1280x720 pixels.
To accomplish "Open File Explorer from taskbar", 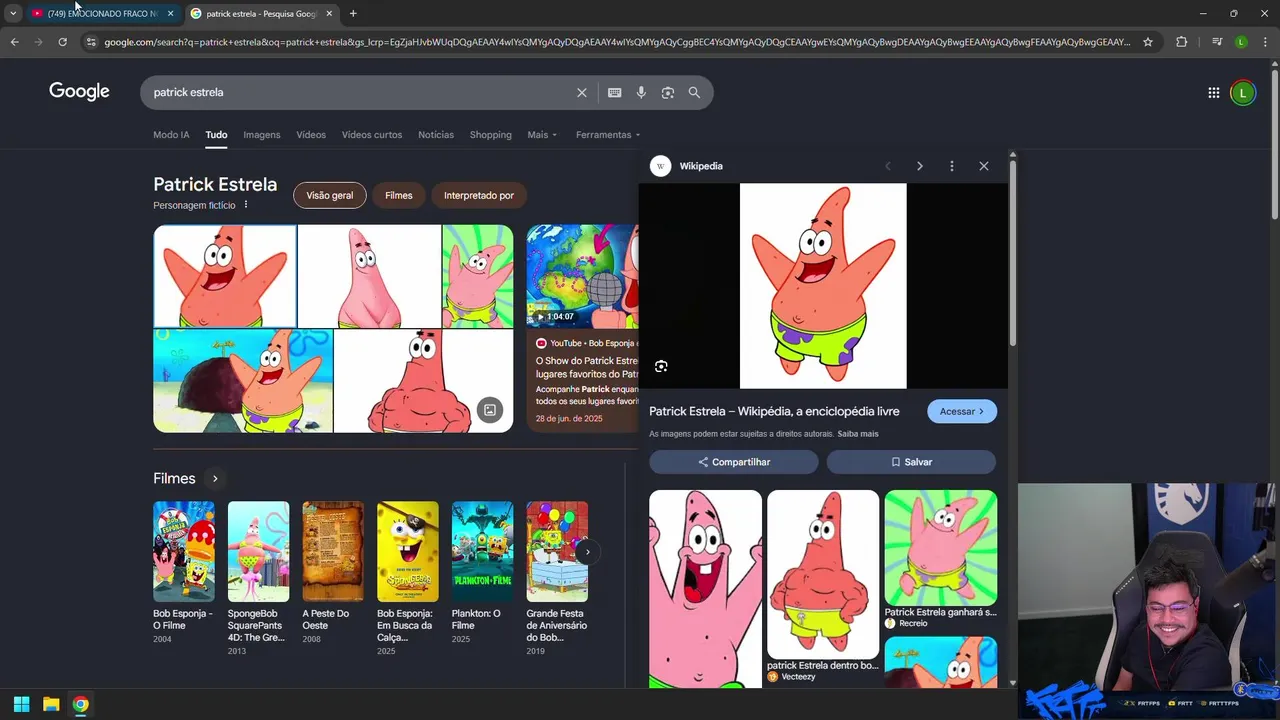I will click(51, 704).
